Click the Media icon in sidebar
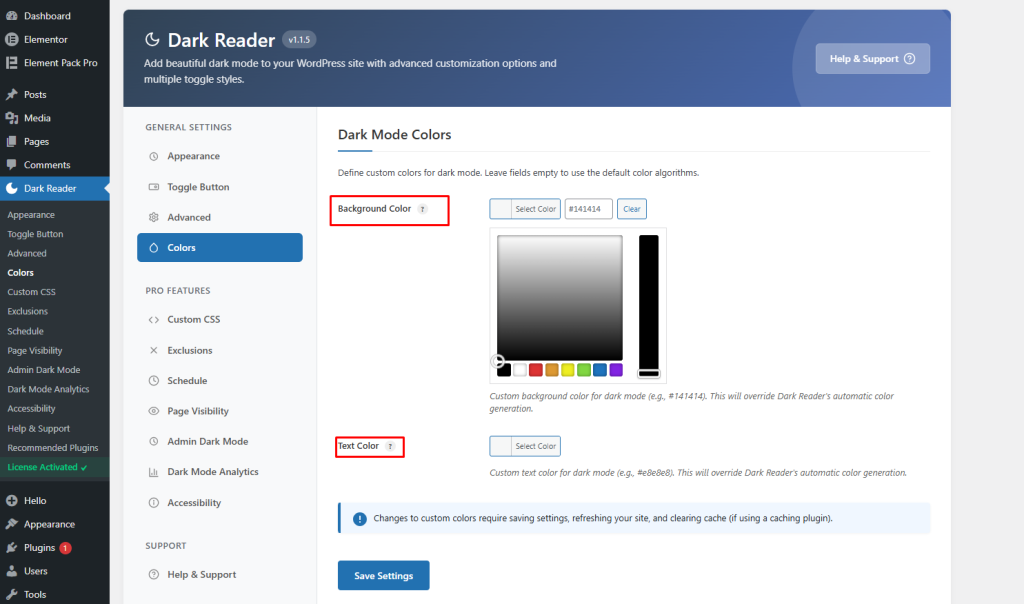The width and height of the screenshot is (1024, 604). [12, 118]
